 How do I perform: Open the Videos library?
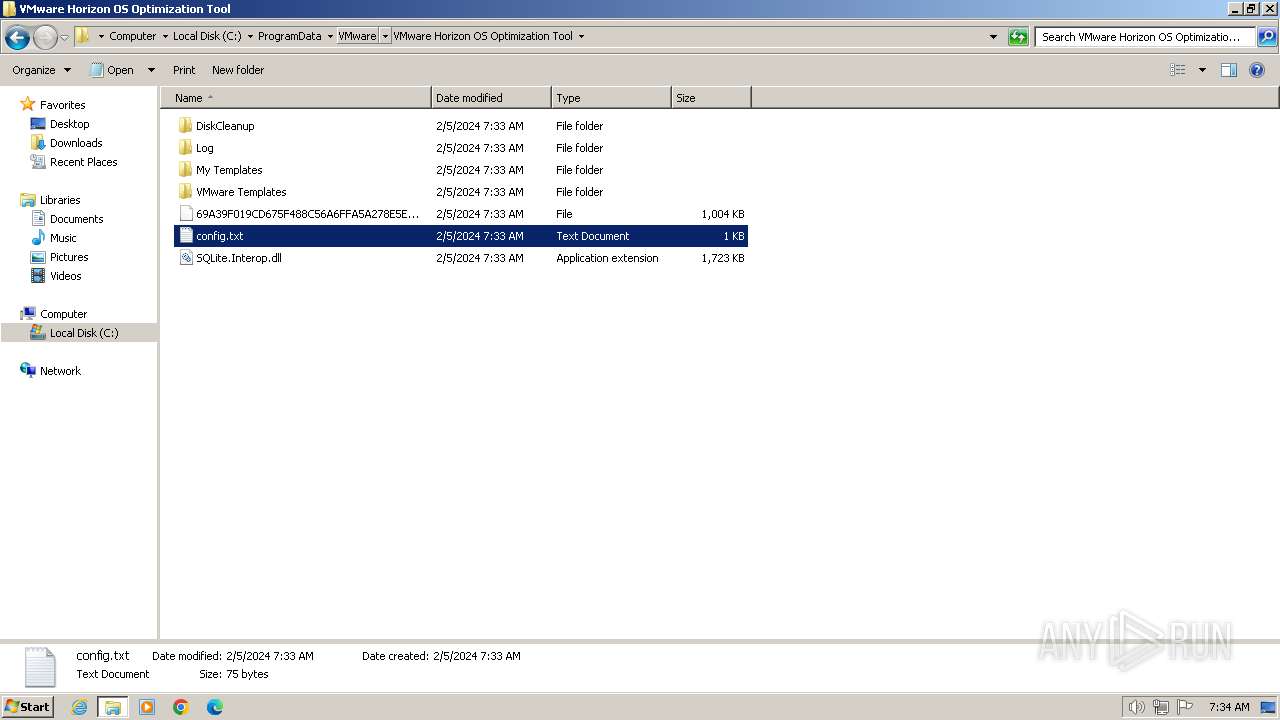click(x=65, y=276)
